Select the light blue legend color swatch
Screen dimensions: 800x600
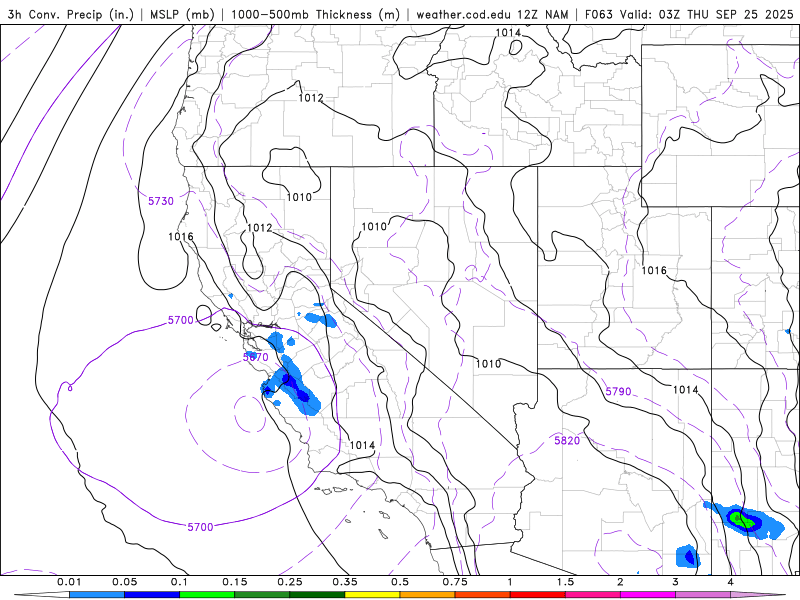97,594
